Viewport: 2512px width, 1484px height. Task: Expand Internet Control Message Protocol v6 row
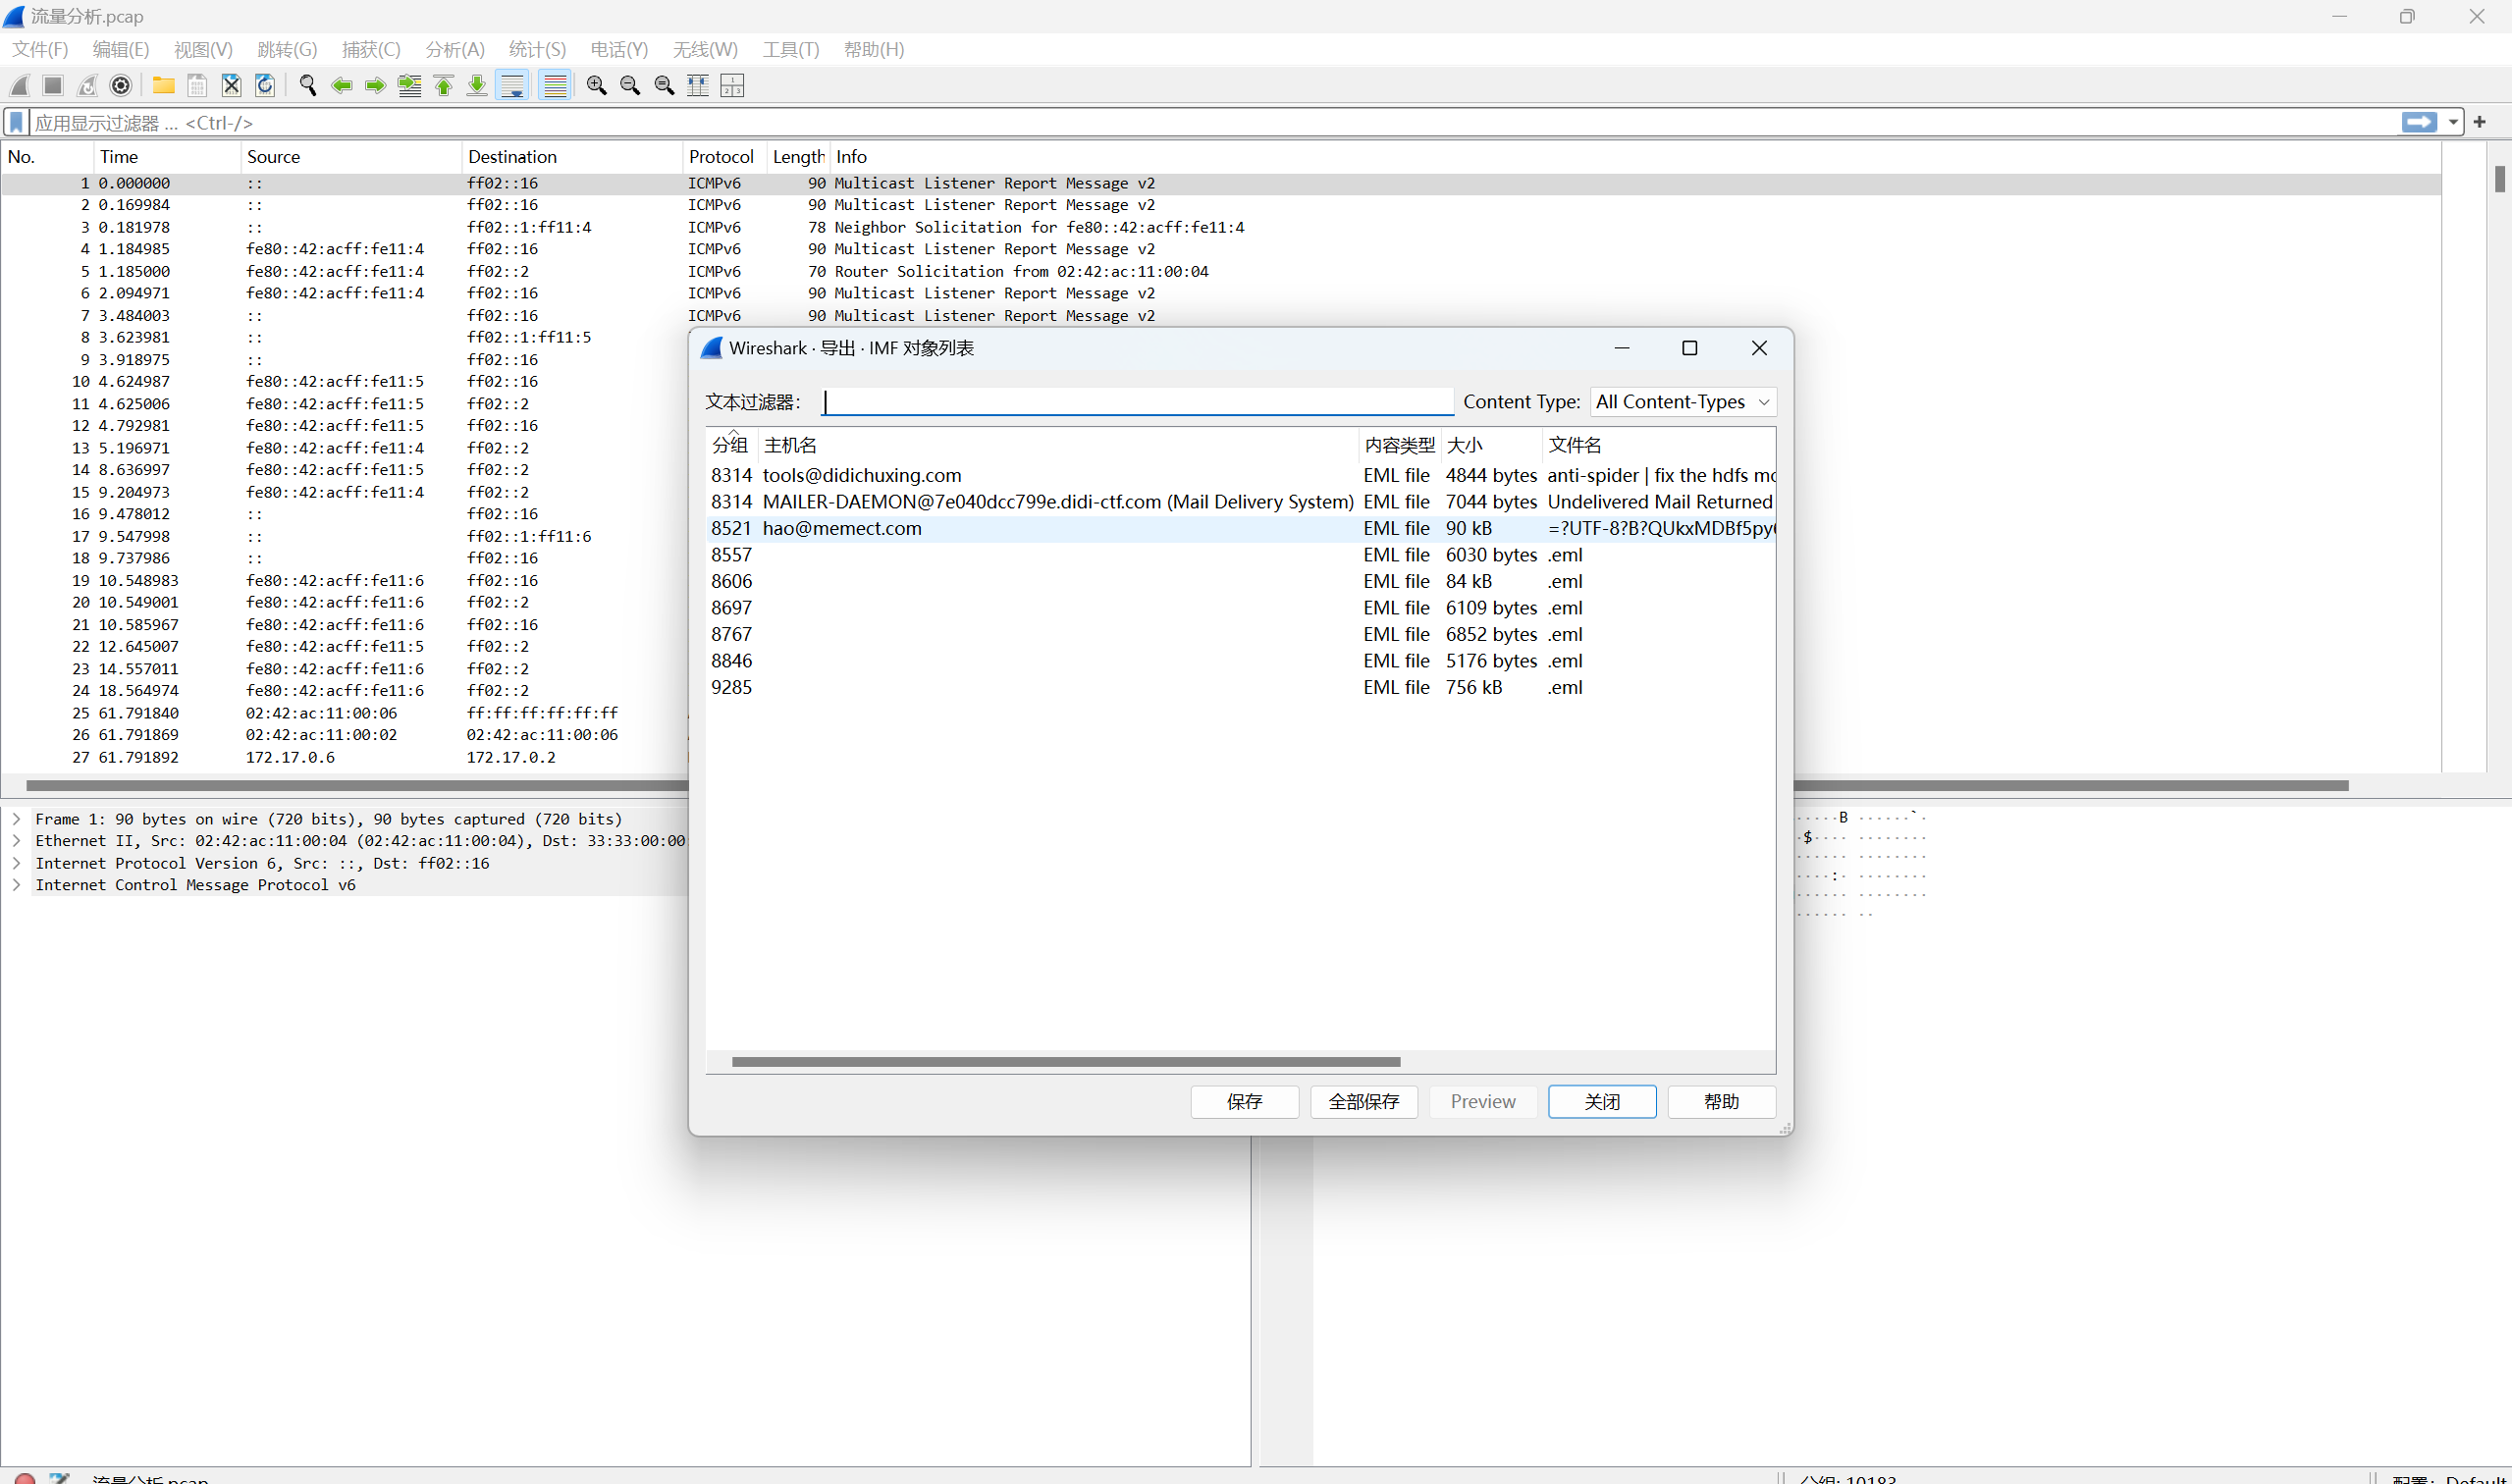tap(17, 885)
